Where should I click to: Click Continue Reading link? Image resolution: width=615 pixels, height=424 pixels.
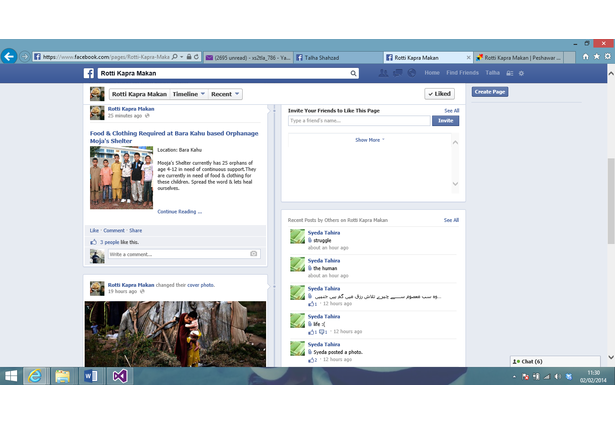click(180, 212)
